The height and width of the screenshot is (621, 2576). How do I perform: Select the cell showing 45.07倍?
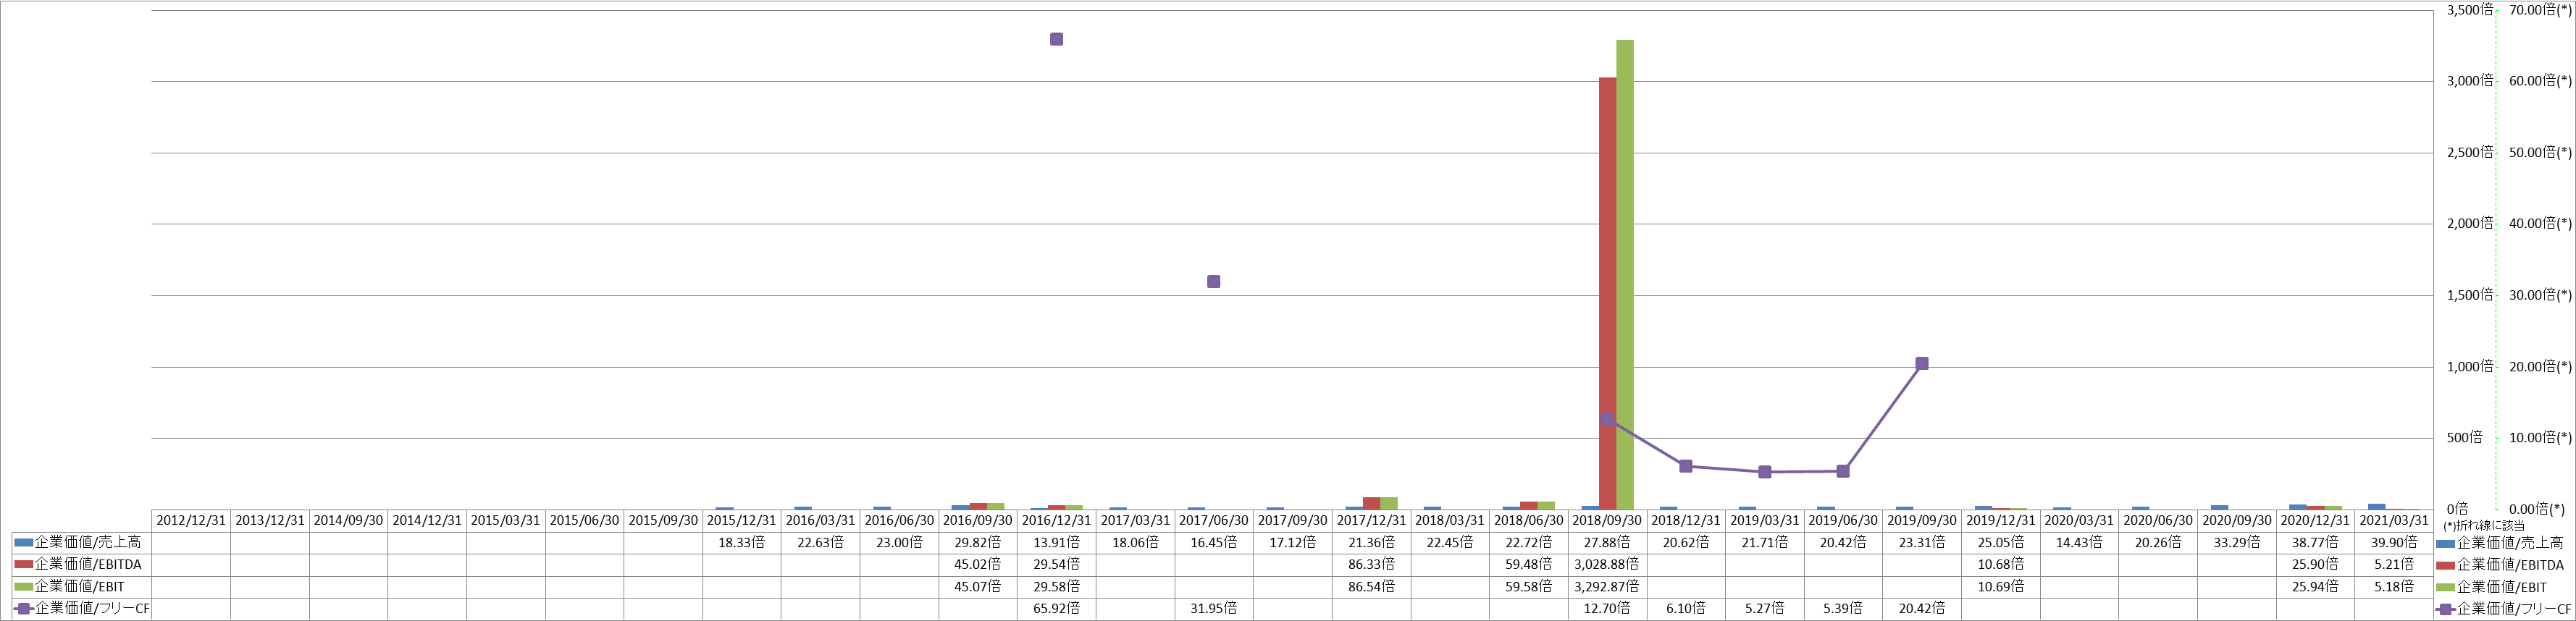click(x=978, y=586)
